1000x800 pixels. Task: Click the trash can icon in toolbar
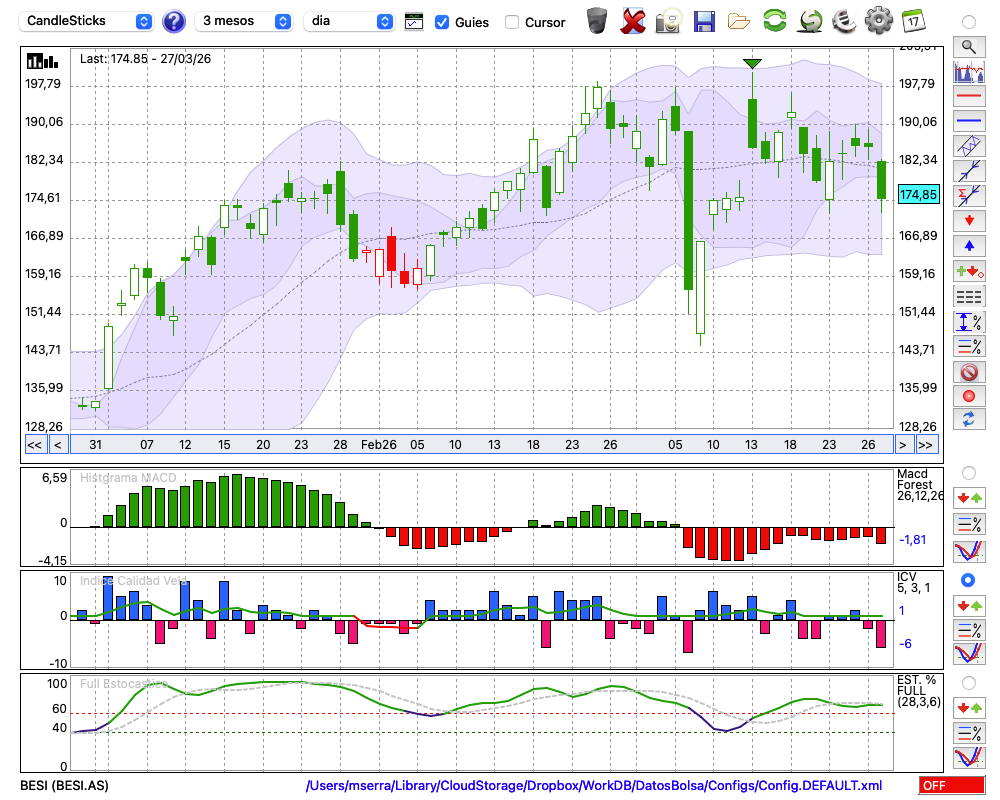coord(597,21)
